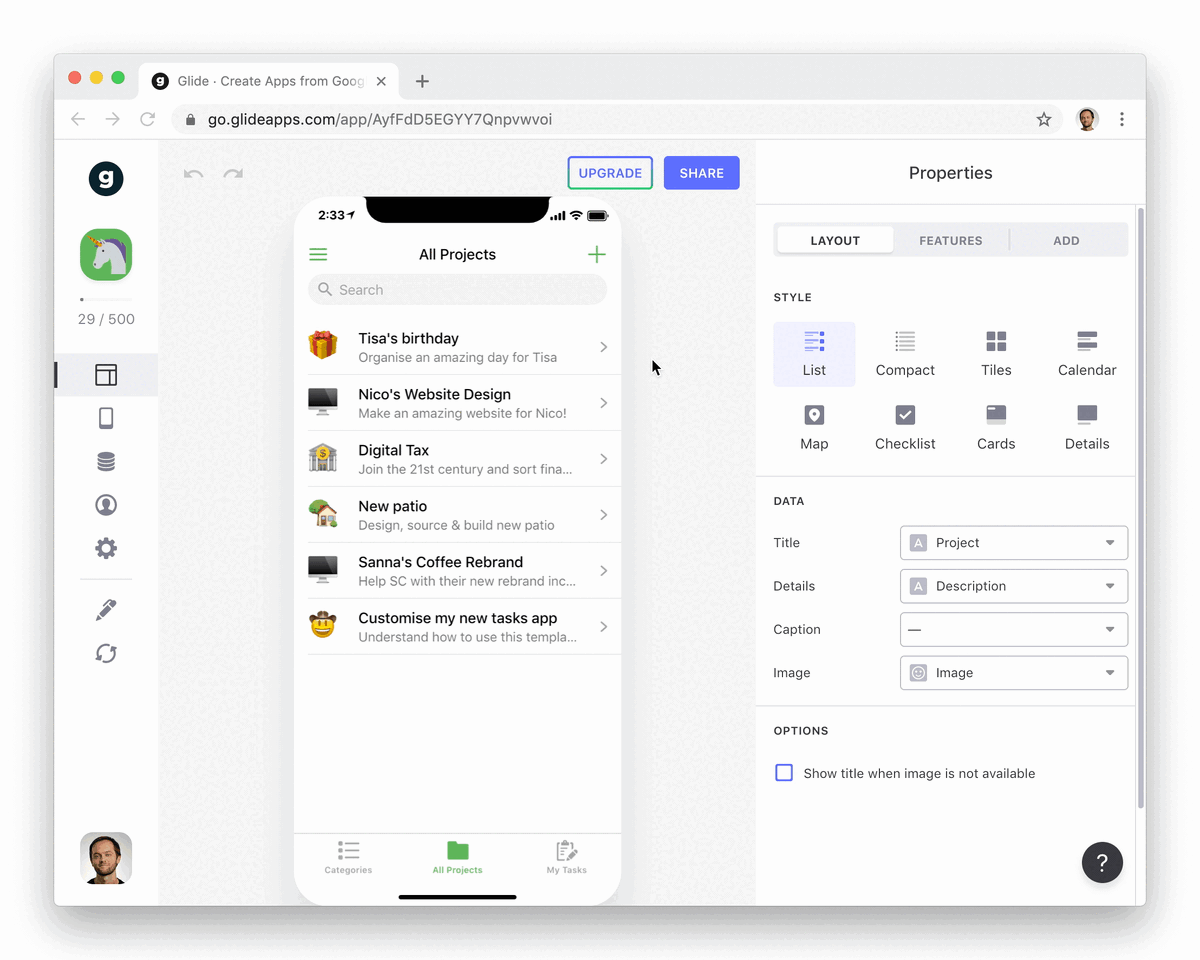Open Tisa's birthday project chevron
Viewport: 1200px width, 960px height.
coord(604,347)
